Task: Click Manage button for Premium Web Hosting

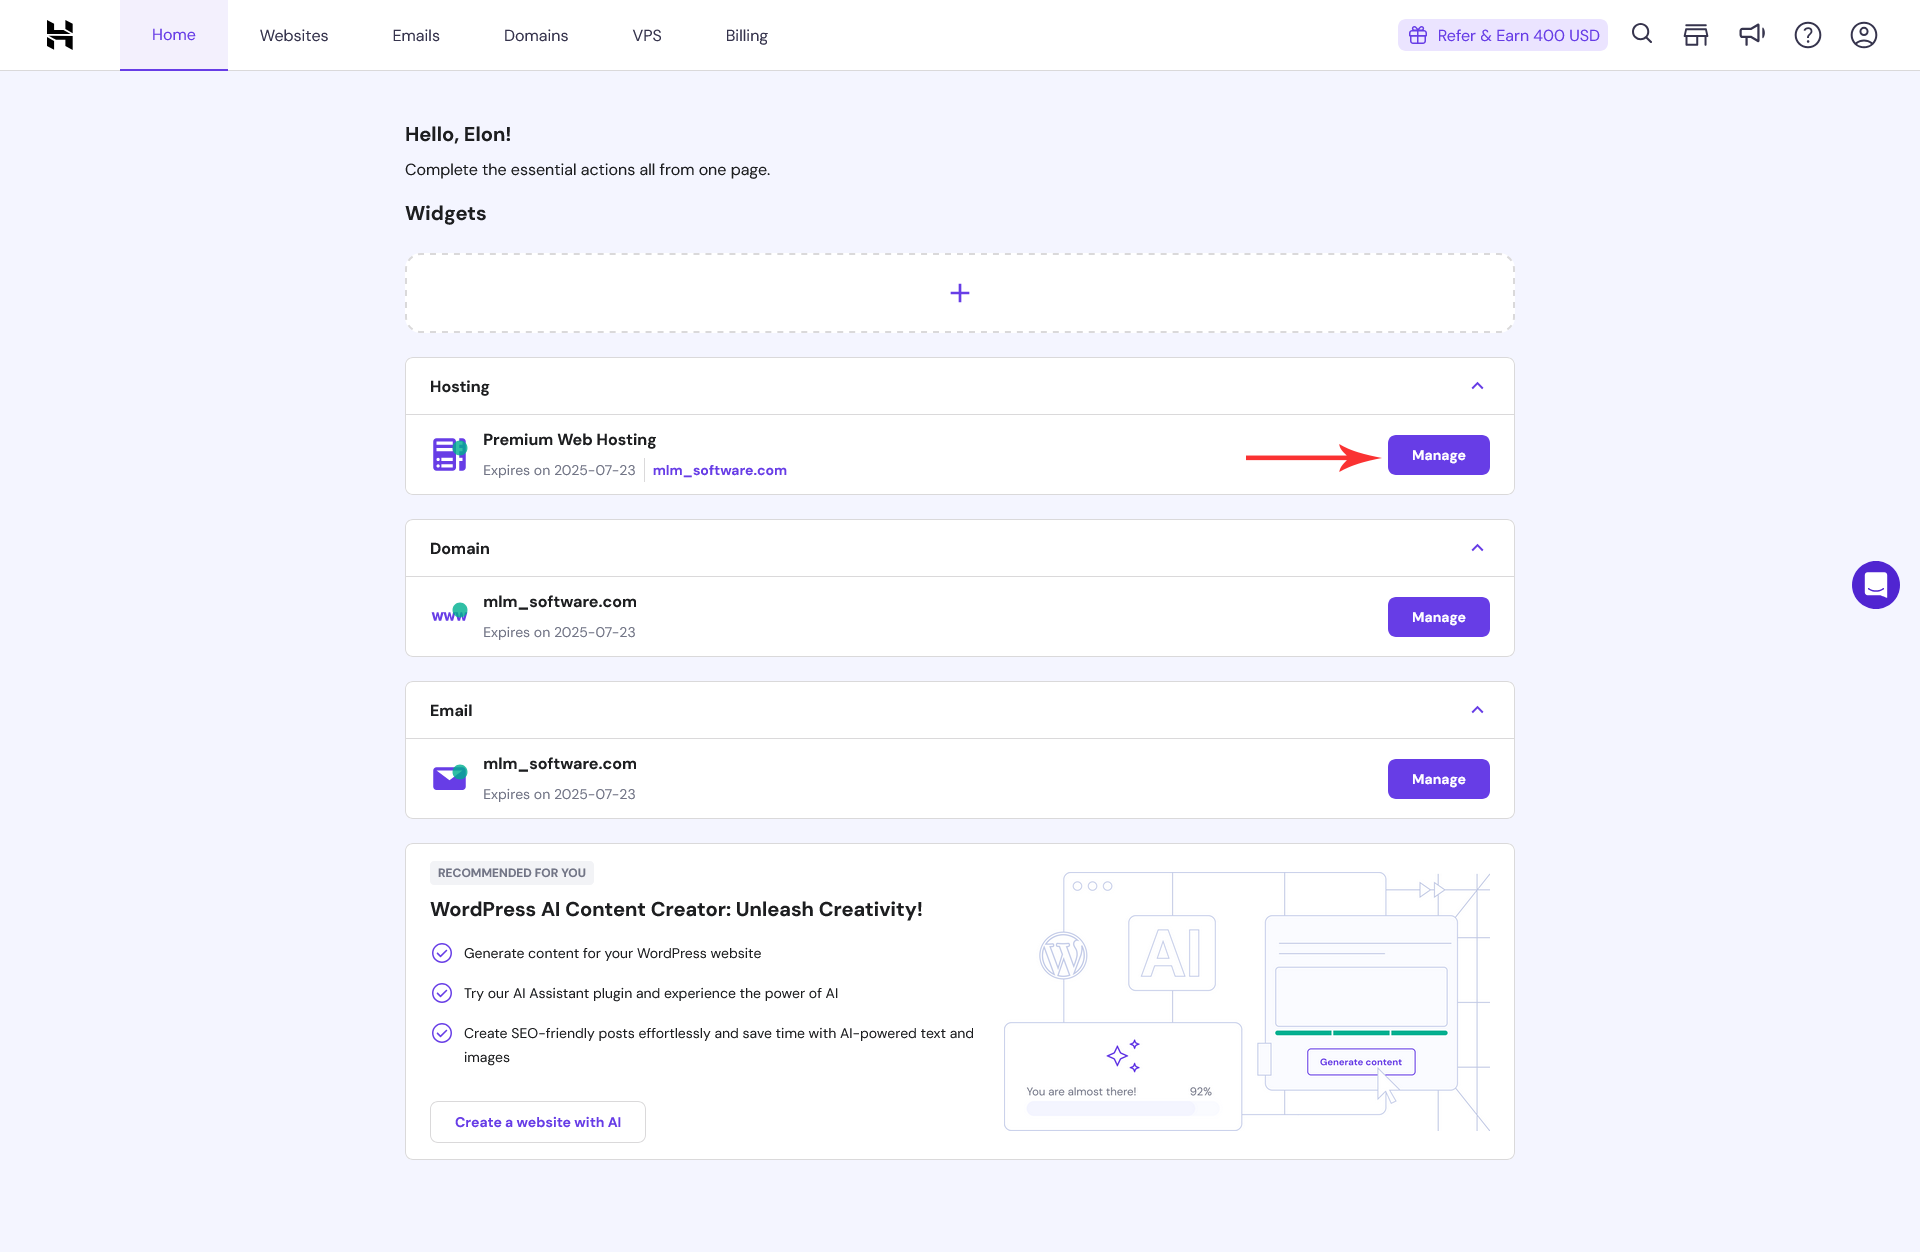Action: (1439, 455)
